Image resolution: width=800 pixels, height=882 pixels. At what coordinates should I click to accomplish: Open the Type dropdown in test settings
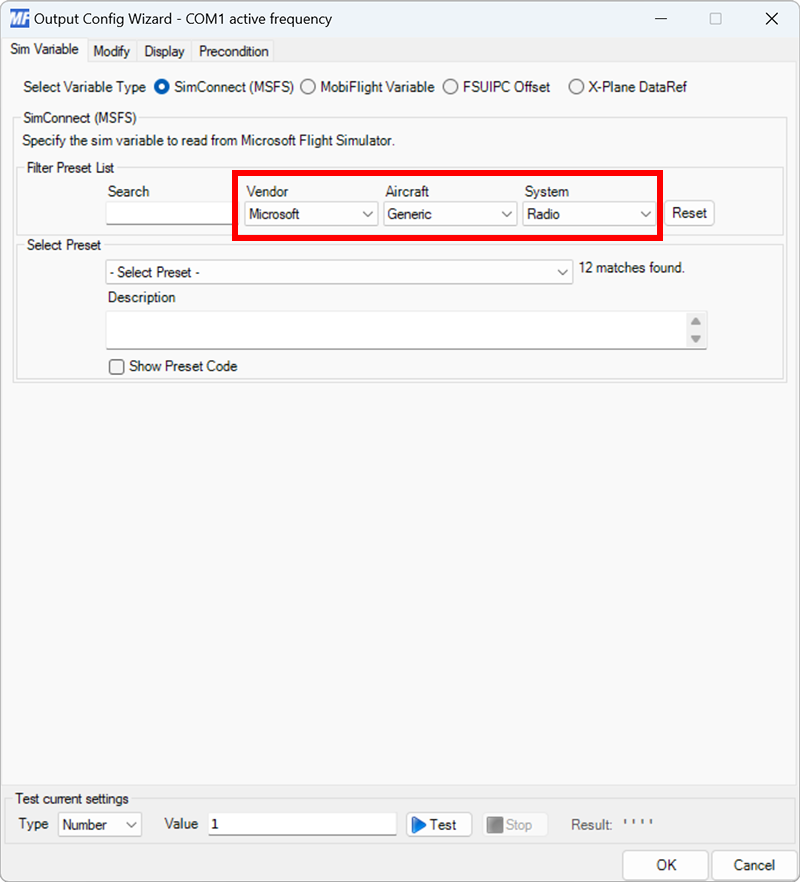click(99, 824)
